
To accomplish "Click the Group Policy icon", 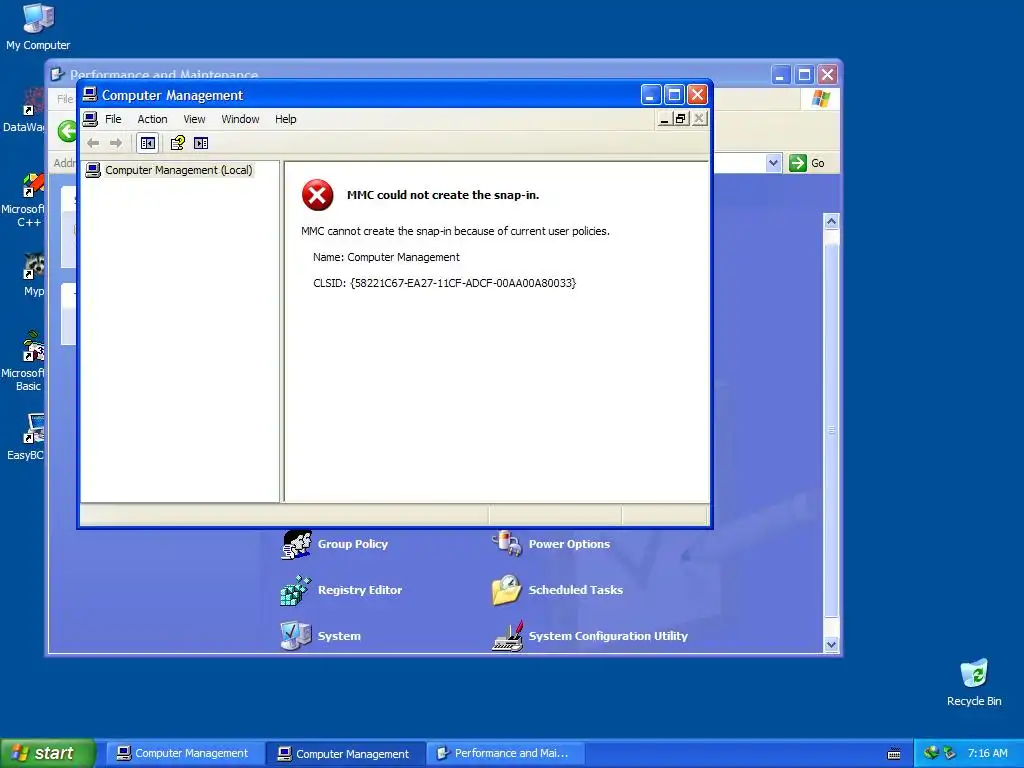I will pyautogui.click(x=296, y=544).
